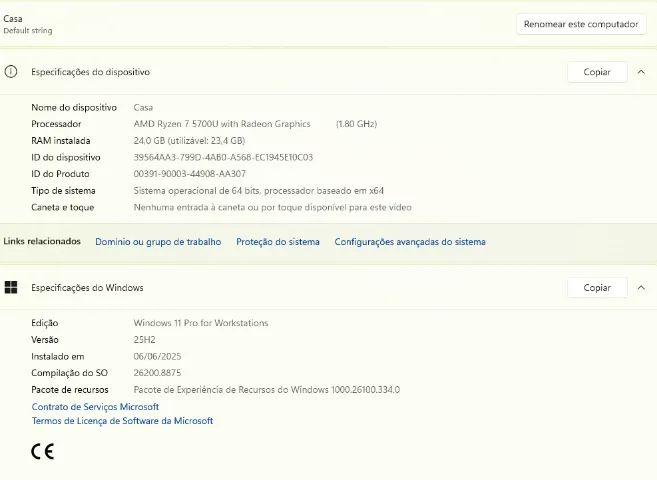Click the Especificações do Windows header text

tap(87, 288)
